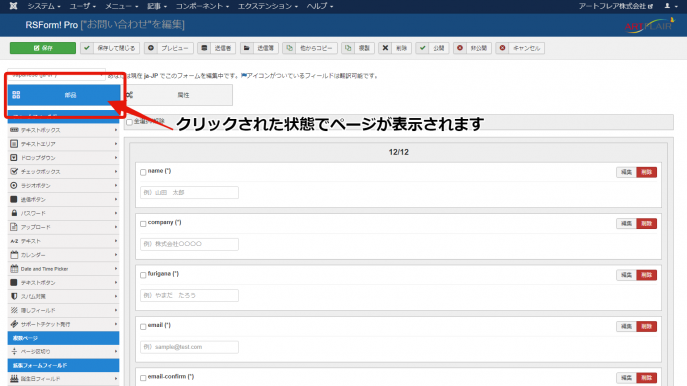Screen dimensions: 687x386
Task: Click the 削除 X toolbar button
Action: click(394, 48)
